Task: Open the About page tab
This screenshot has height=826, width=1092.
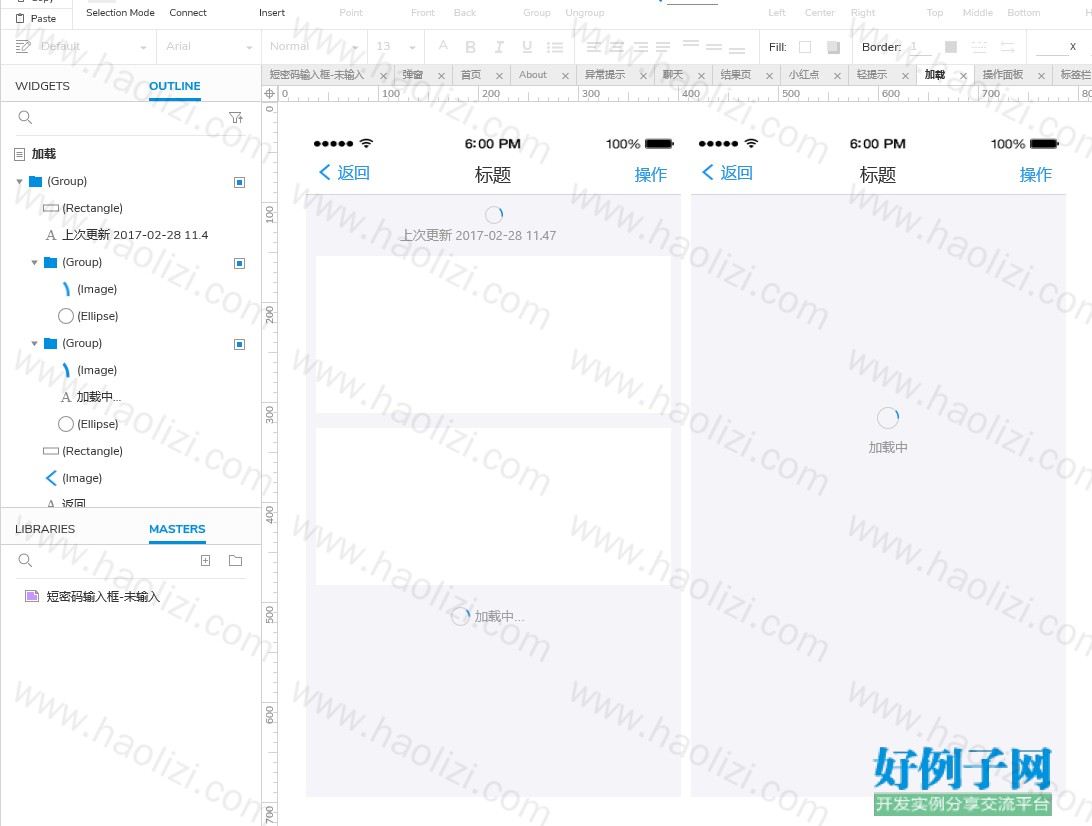Action: (533, 75)
